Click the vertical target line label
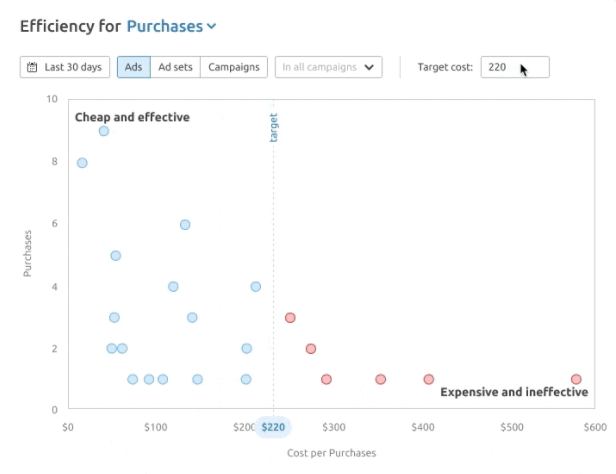Viewport: 616px width, 474px height. [x=274, y=127]
